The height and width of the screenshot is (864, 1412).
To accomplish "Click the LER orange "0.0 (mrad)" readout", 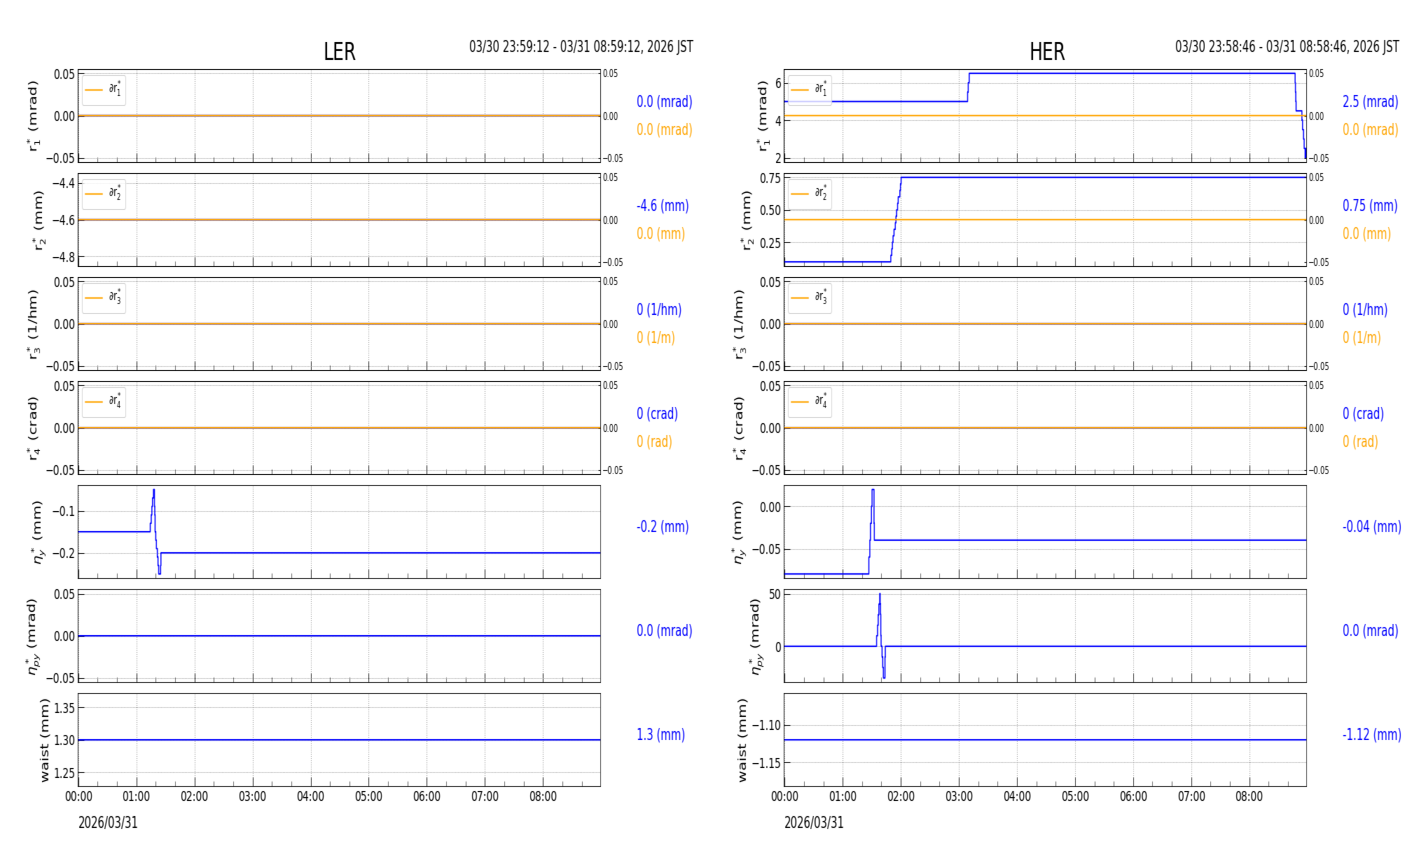I will (x=664, y=130).
